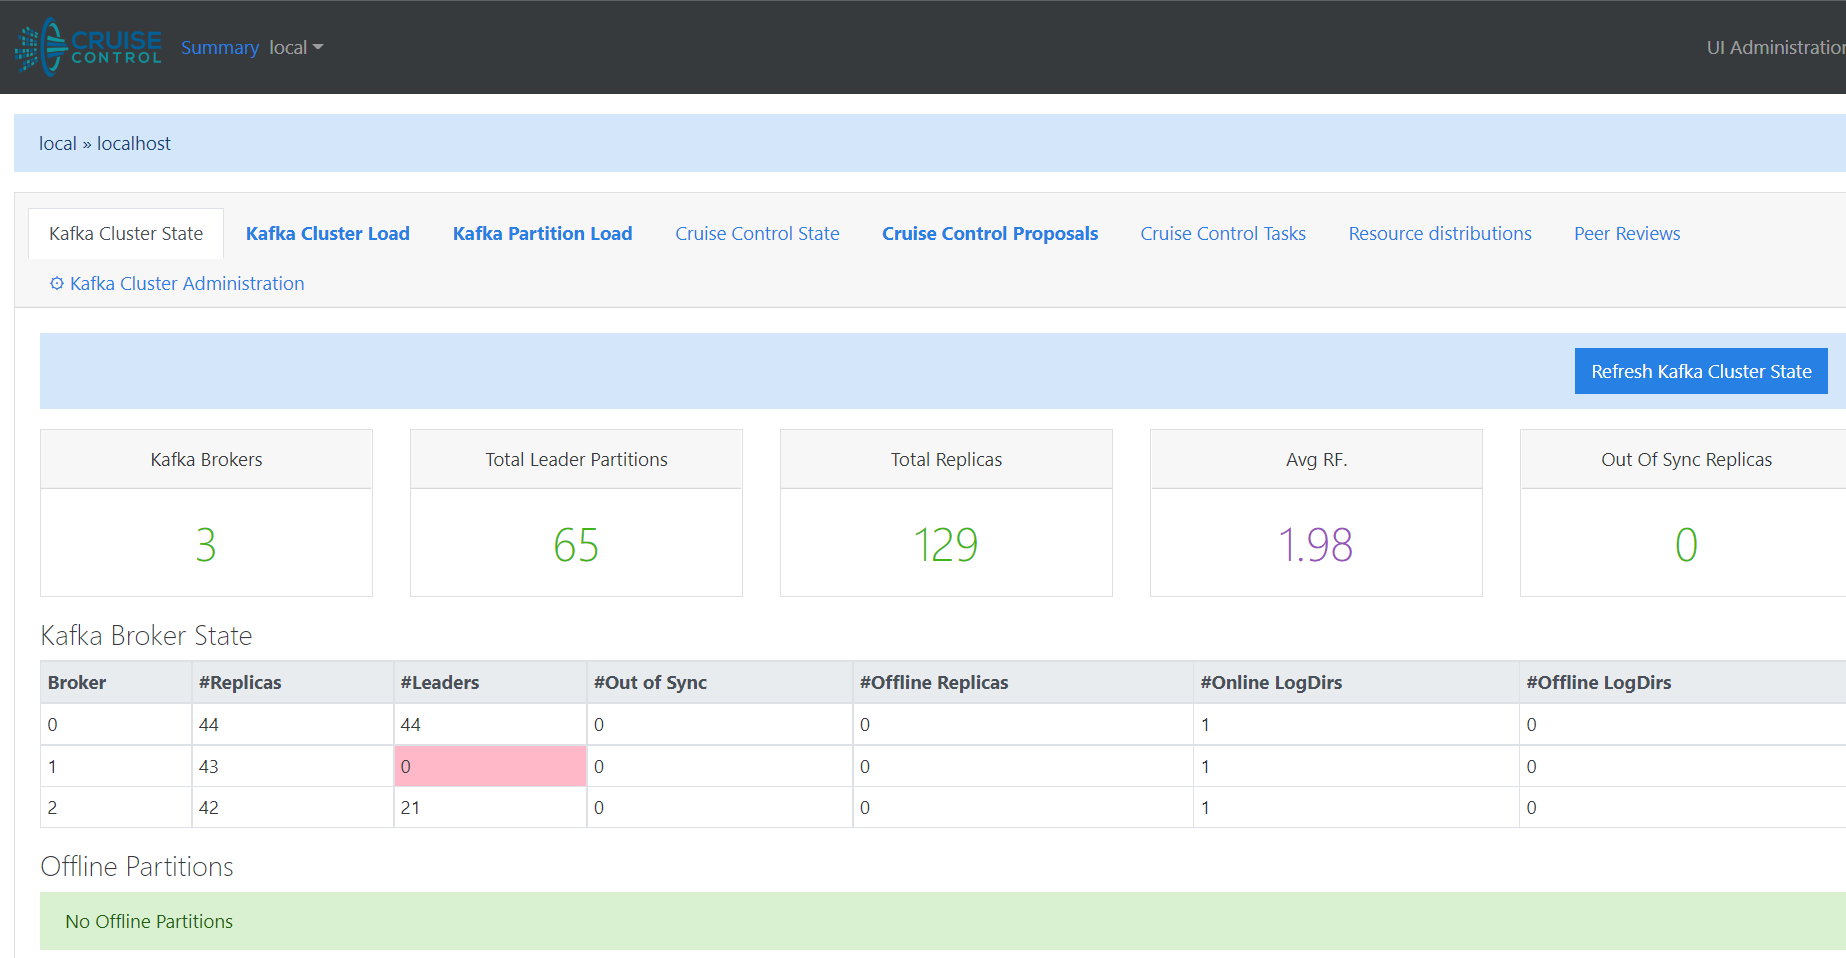Switch to Kafka Cluster Load tab

328,233
